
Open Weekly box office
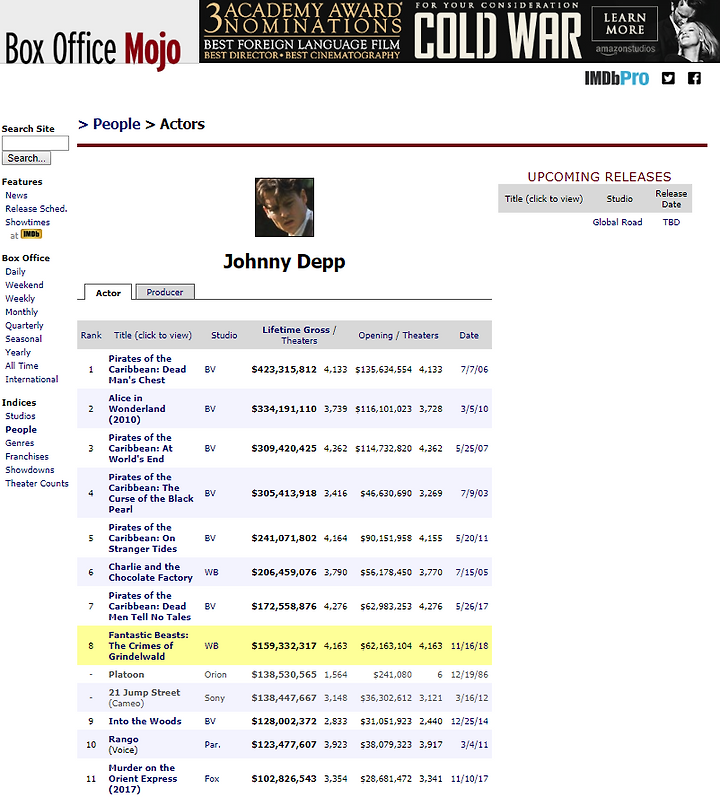click(20, 298)
